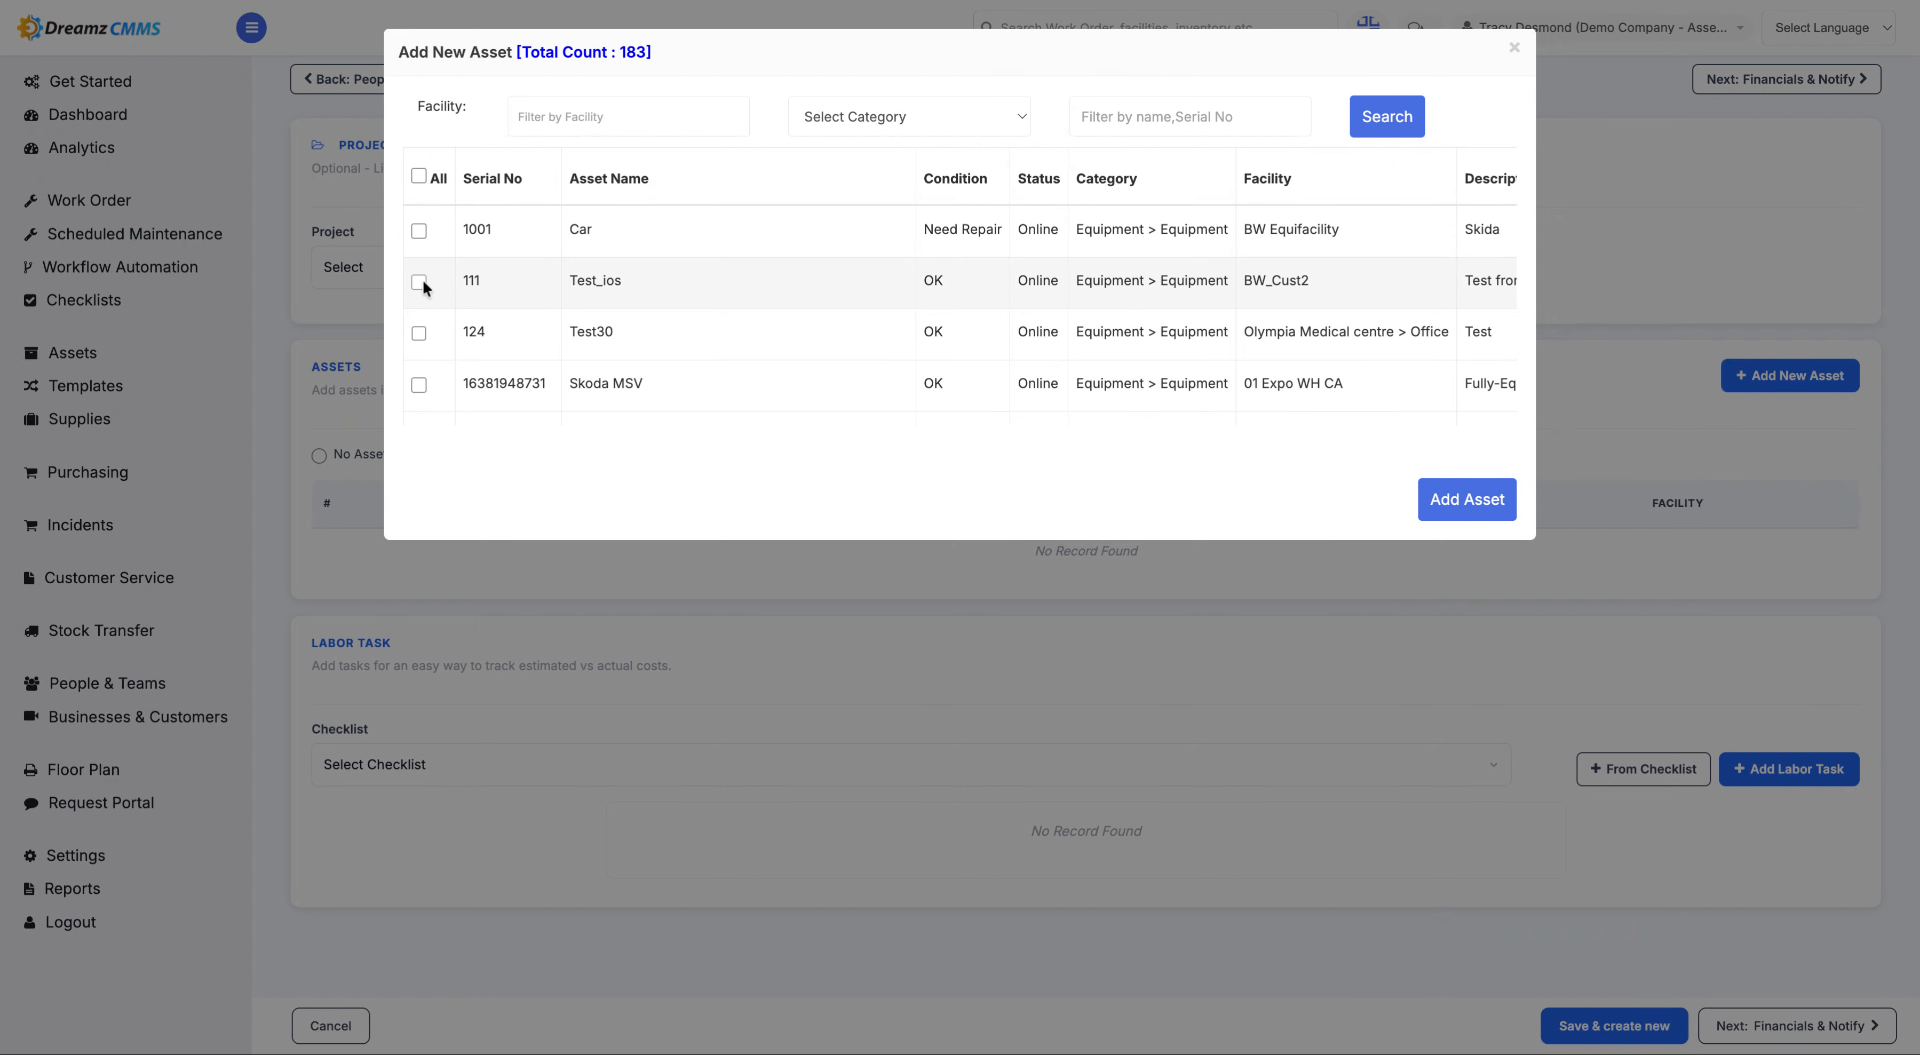Click the Checklists check icon
Screen dimensions: 1920x1055
[x=30, y=300]
